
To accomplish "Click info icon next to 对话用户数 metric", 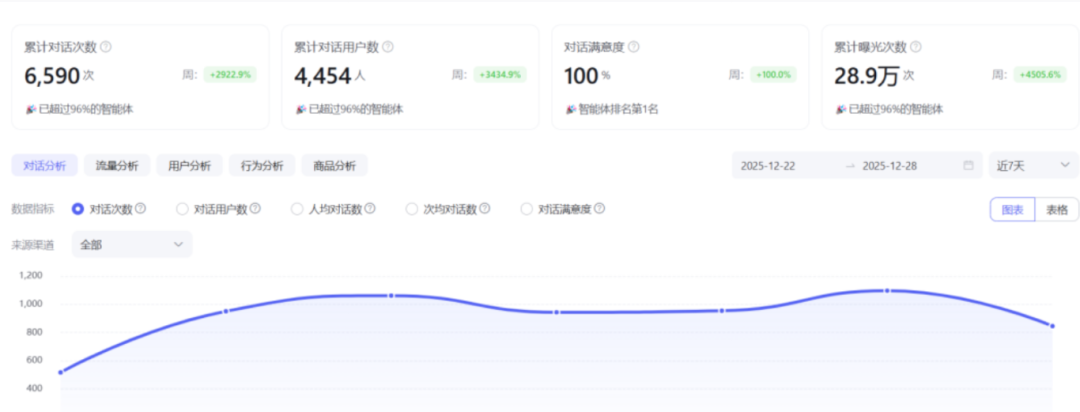I will [x=255, y=209].
